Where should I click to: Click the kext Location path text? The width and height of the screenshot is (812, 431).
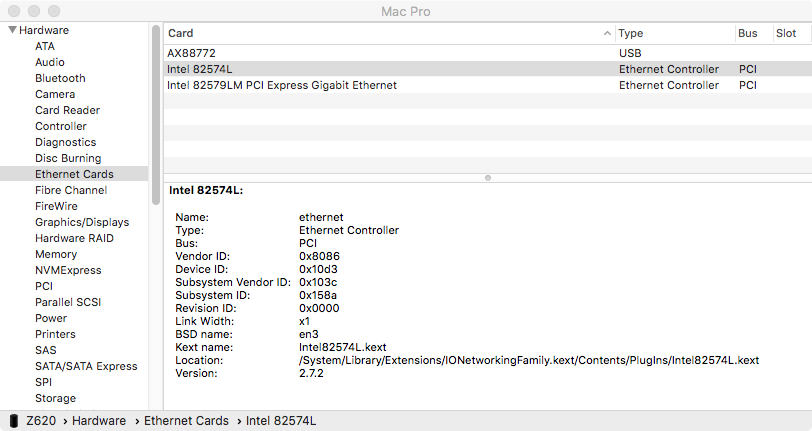[x=529, y=360]
